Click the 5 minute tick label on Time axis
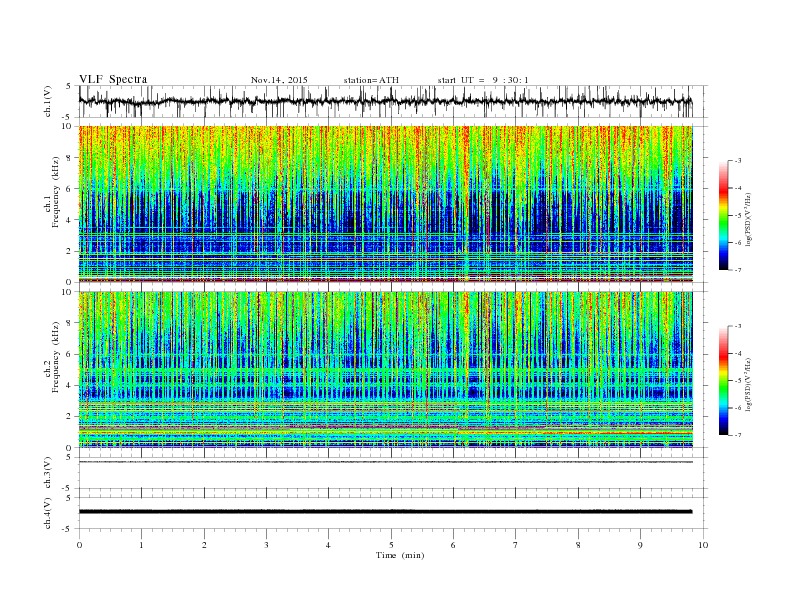The width and height of the screenshot is (792, 612). 391,545
